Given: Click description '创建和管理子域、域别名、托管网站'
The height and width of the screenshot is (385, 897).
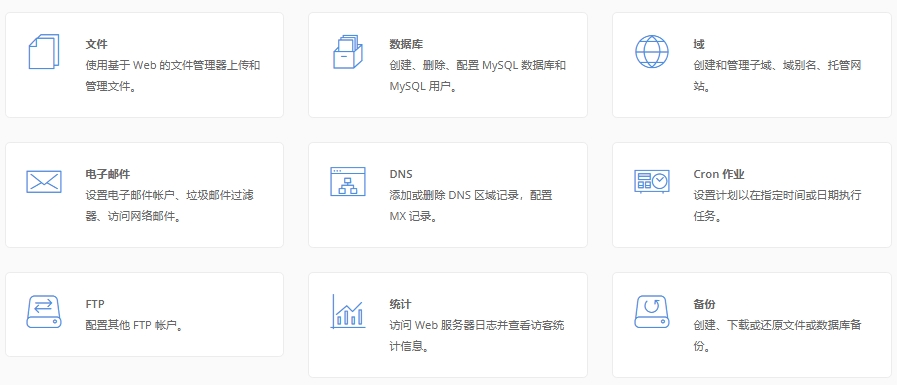Looking at the screenshot, I should pos(777,76).
